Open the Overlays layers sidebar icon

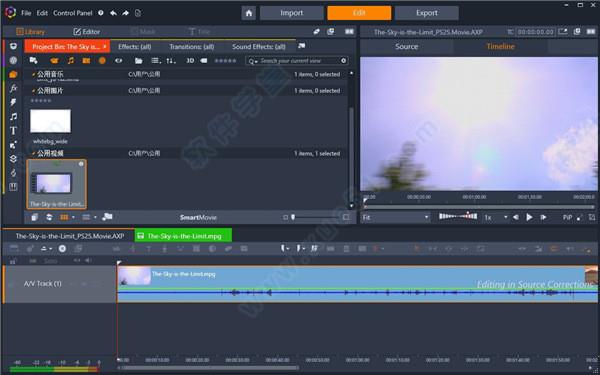[13, 159]
